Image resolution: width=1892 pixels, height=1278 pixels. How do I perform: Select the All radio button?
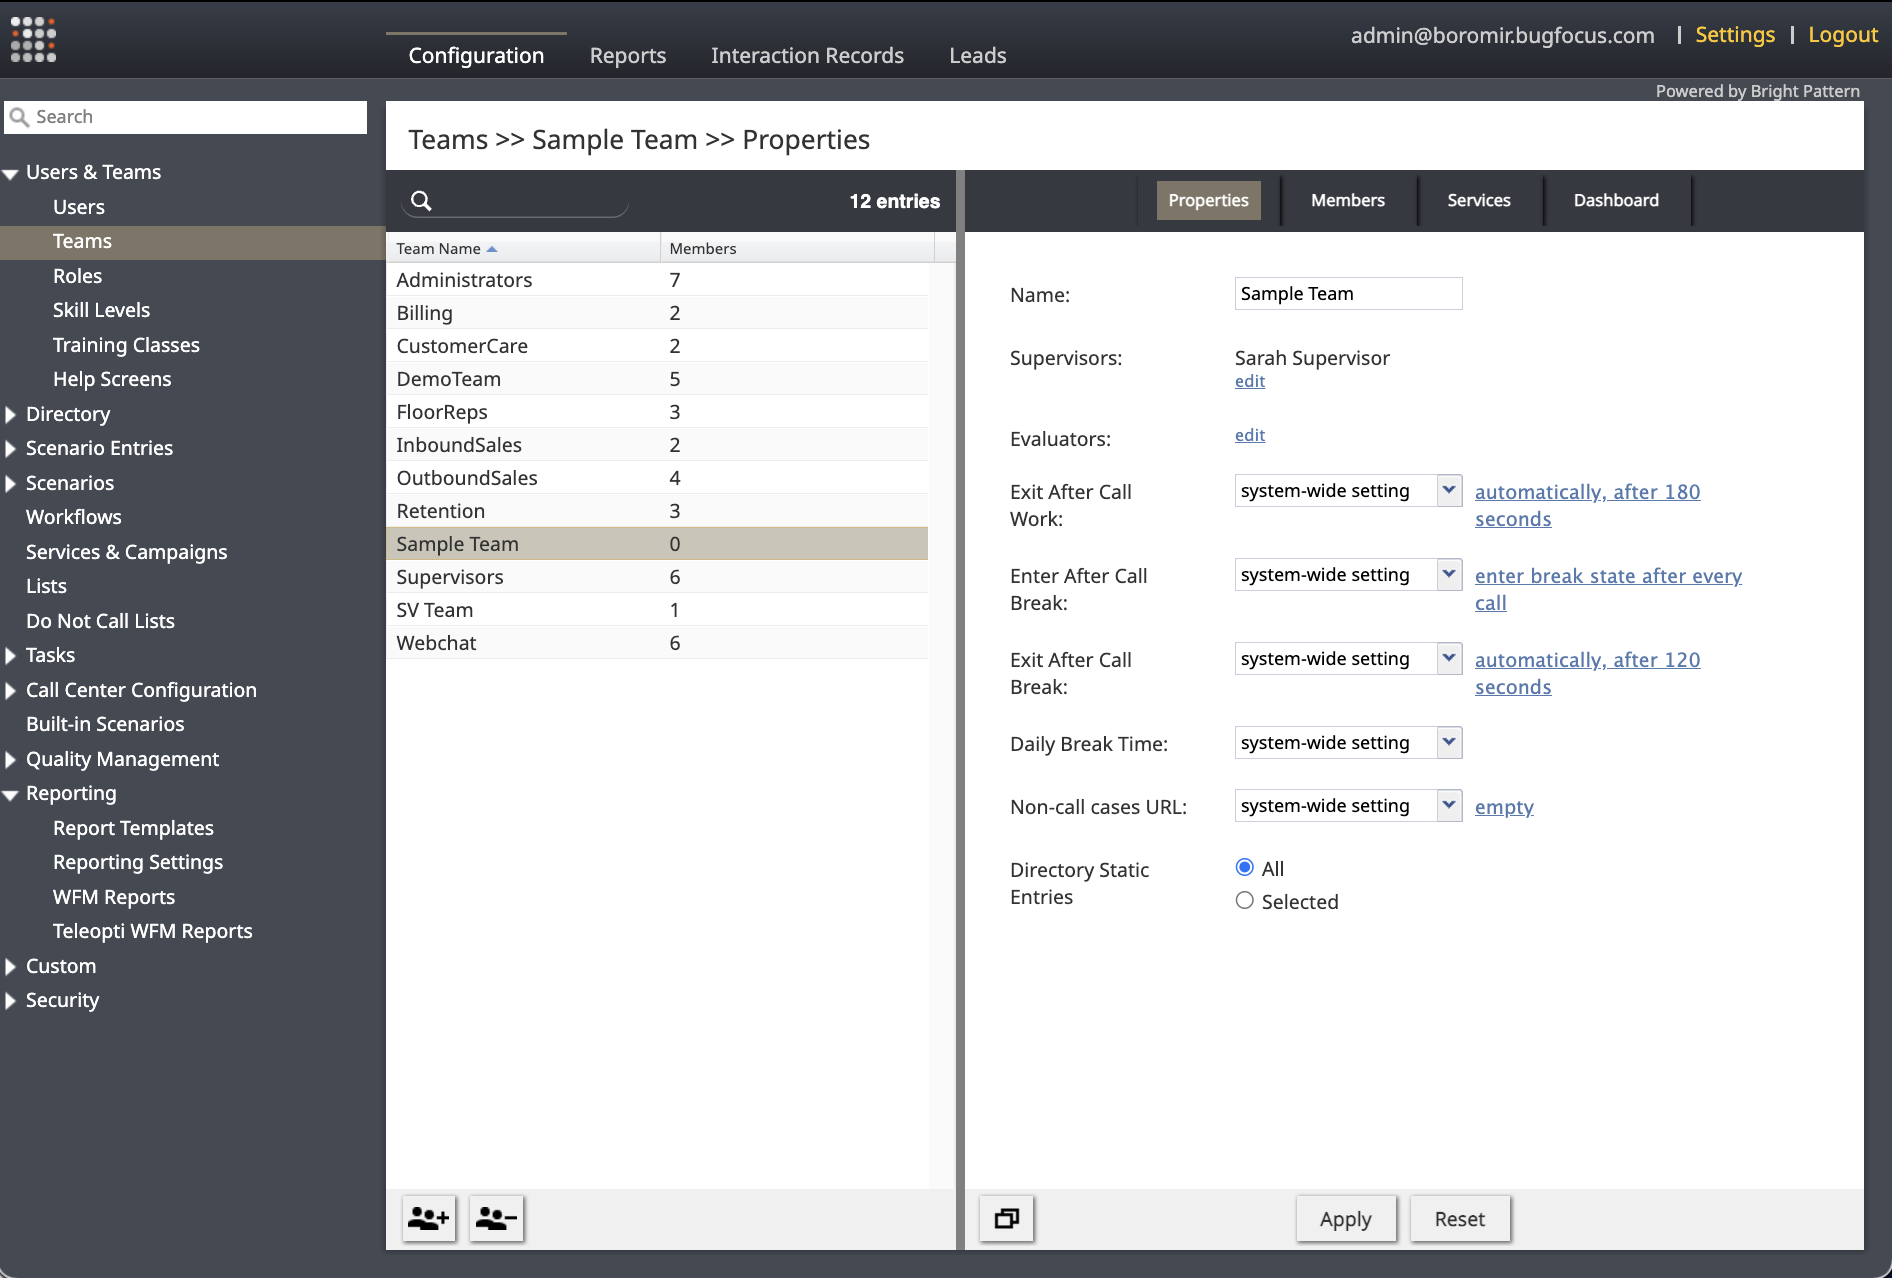[1244, 867]
